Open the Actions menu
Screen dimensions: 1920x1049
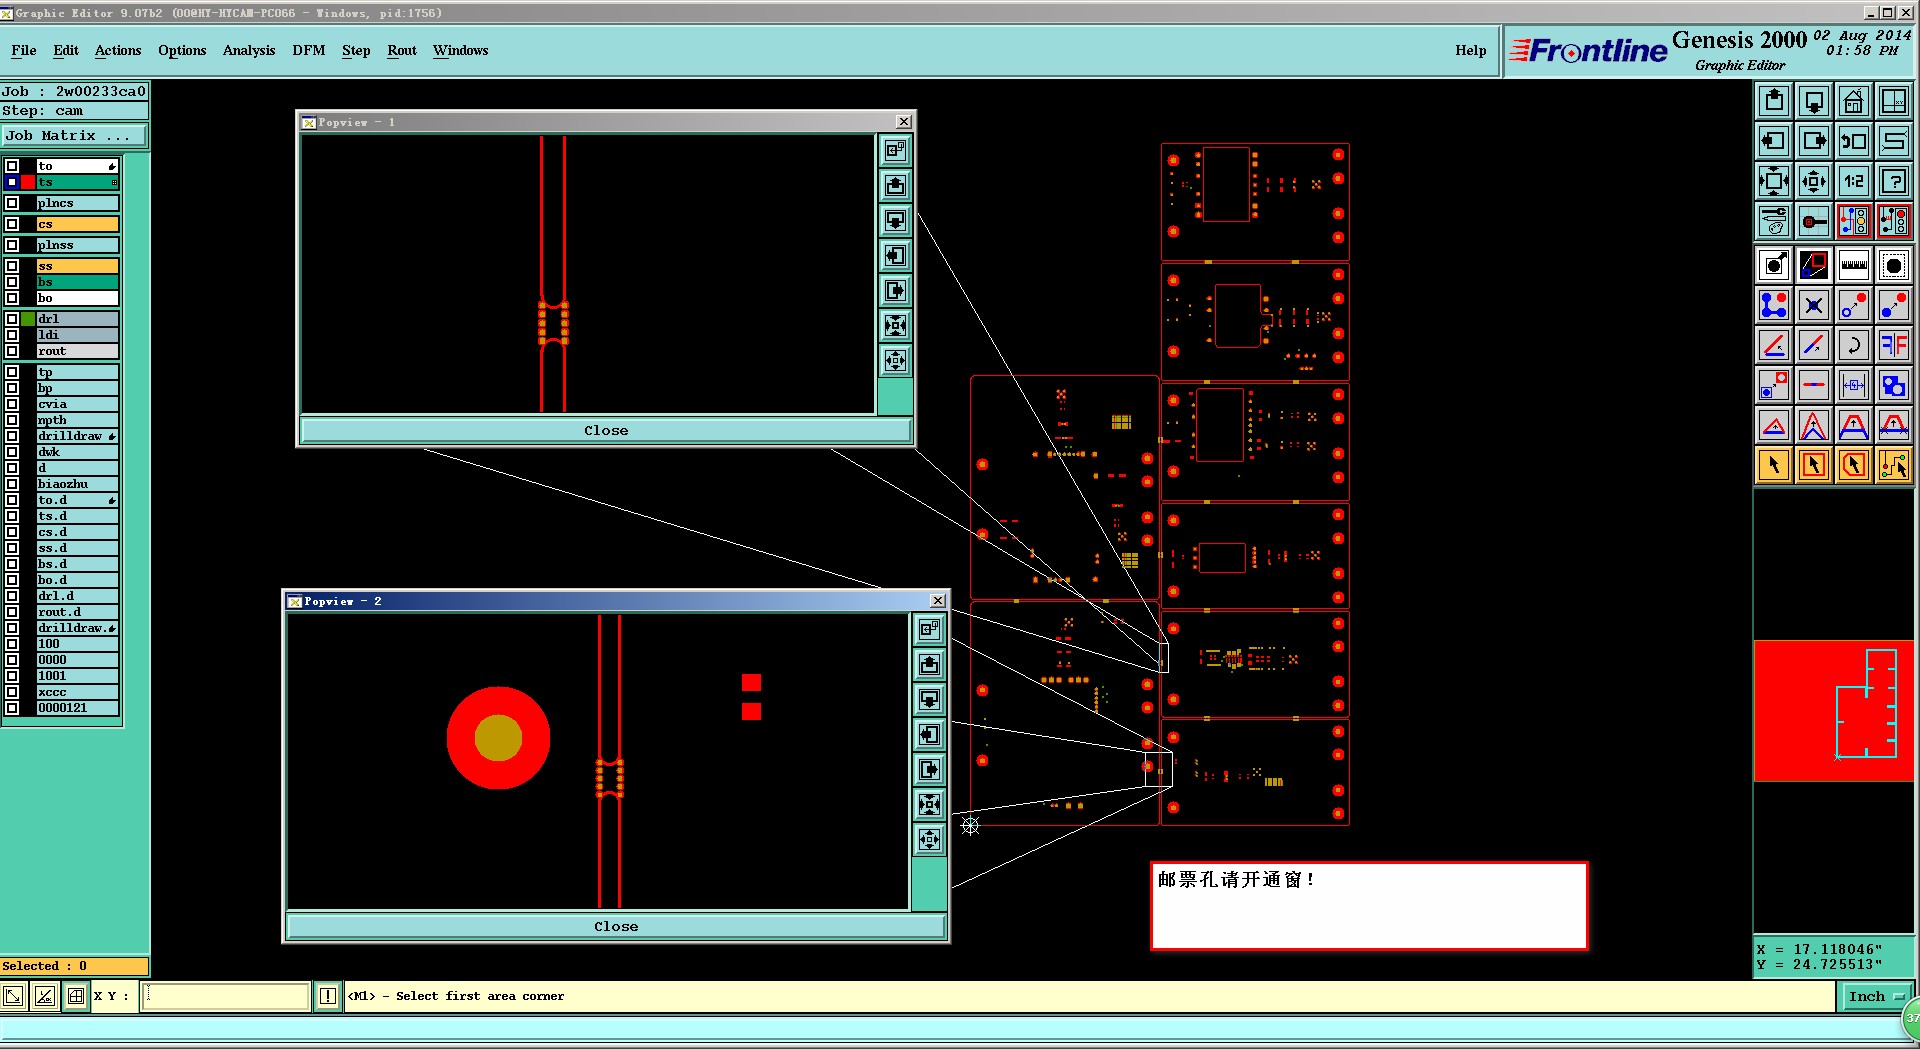(x=118, y=50)
